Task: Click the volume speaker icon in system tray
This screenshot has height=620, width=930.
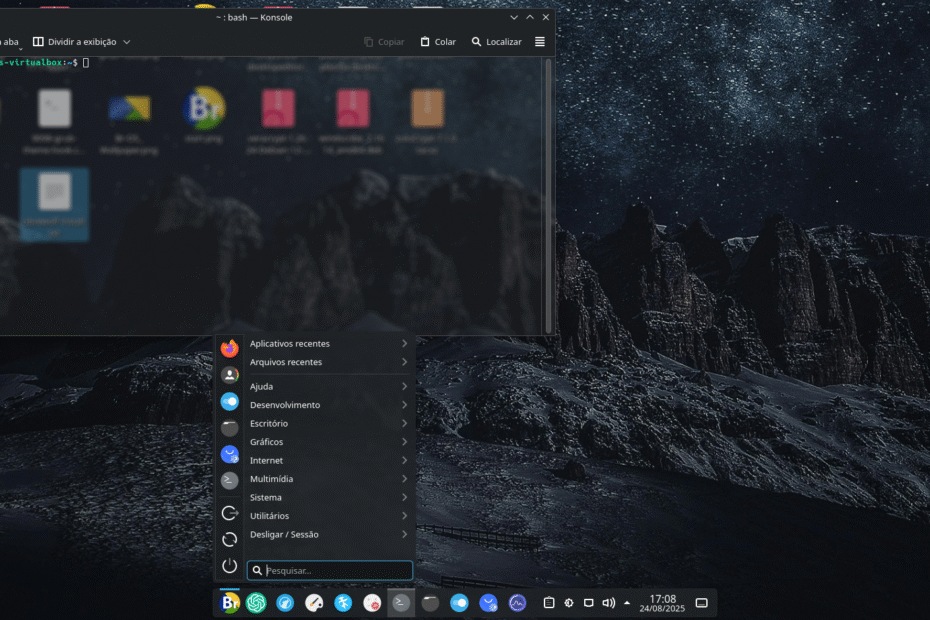Action: click(608, 603)
